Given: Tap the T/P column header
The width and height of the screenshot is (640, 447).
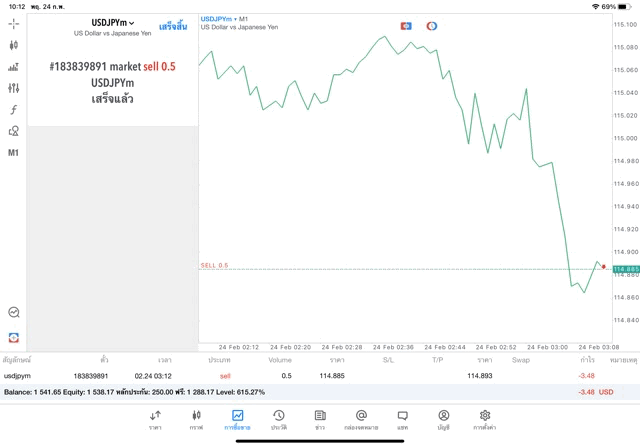Looking at the screenshot, I should pos(438,360).
